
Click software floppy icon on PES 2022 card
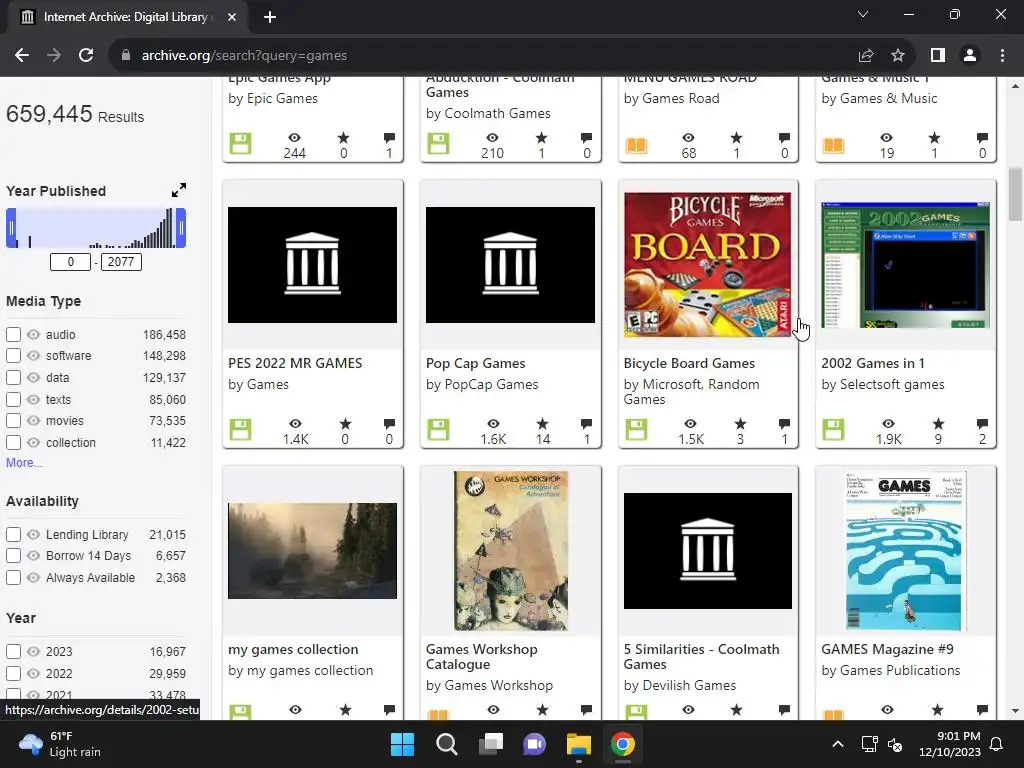[x=240, y=430]
